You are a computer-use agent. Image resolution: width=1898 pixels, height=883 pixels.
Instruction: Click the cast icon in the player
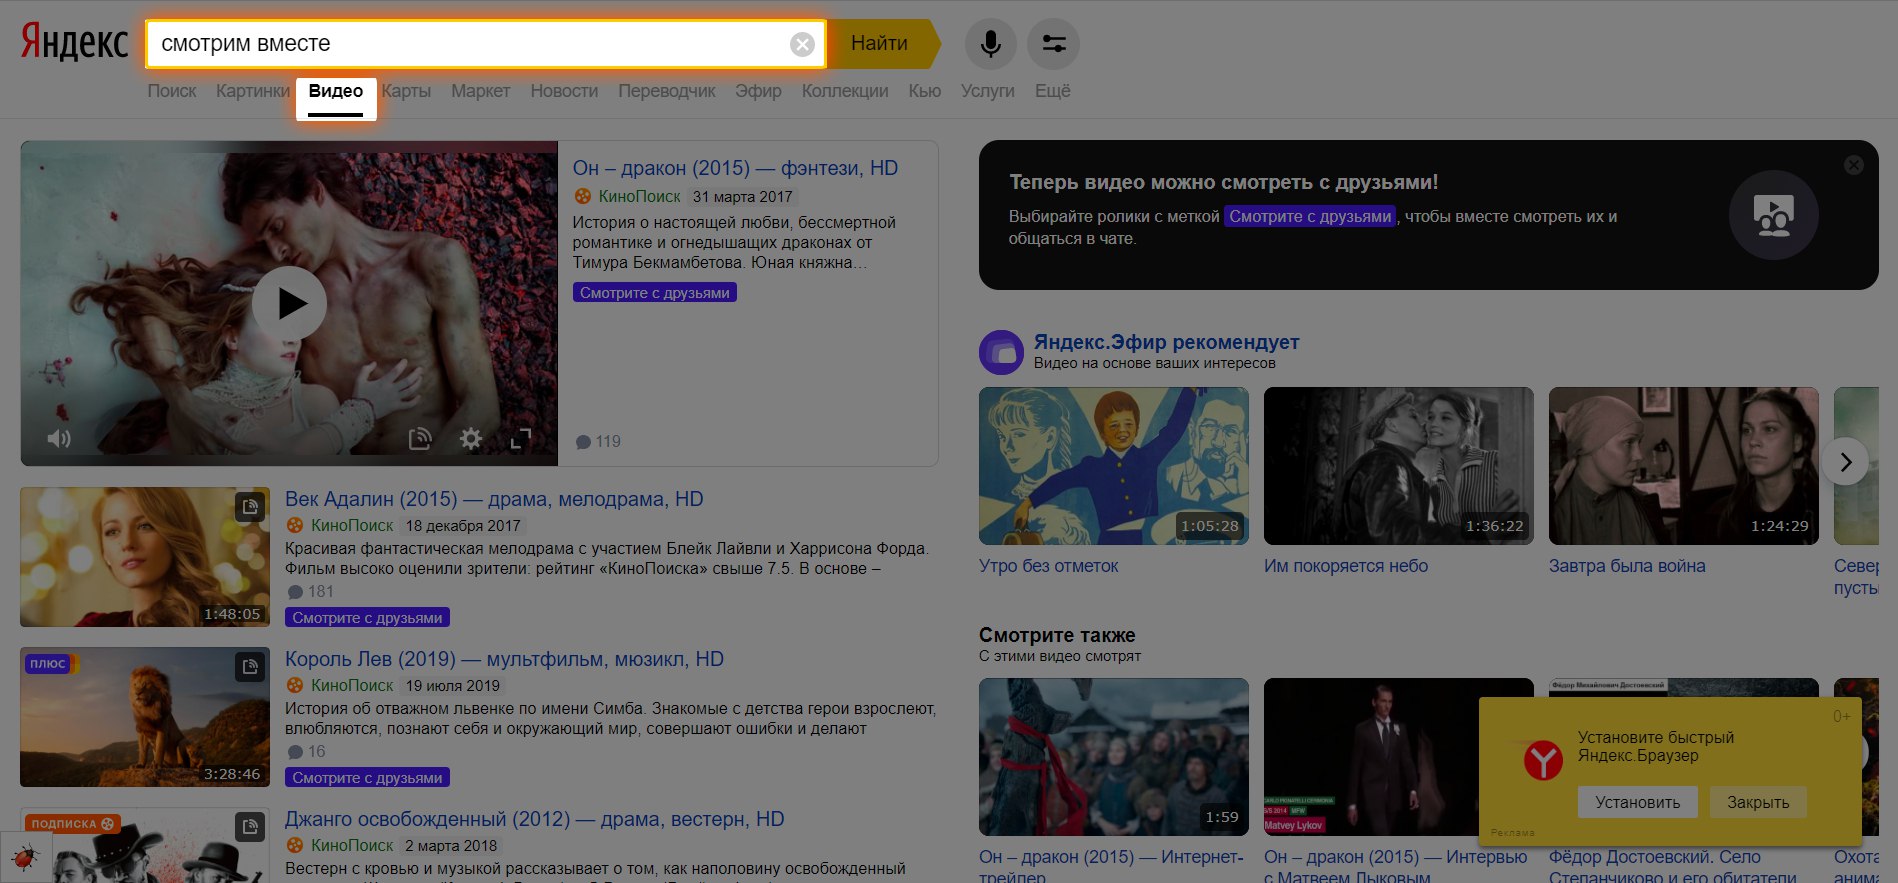click(x=420, y=438)
